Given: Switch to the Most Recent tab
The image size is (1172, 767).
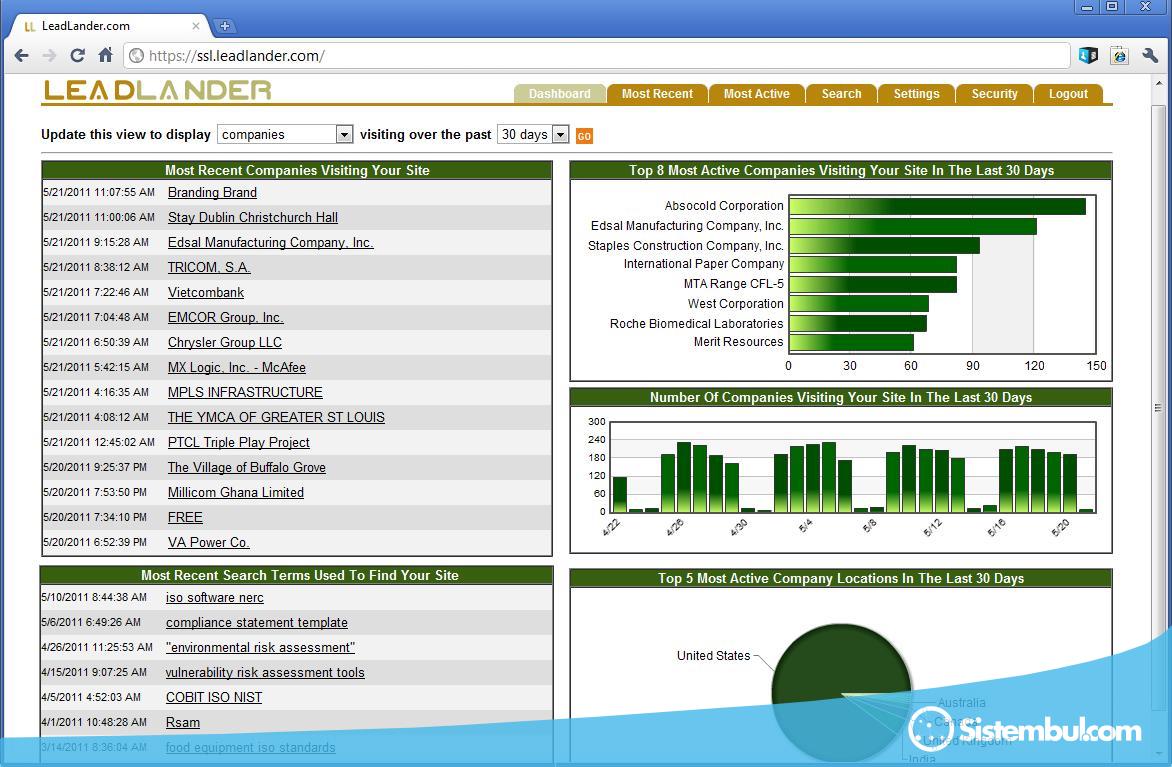Looking at the screenshot, I should pyautogui.click(x=657, y=94).
